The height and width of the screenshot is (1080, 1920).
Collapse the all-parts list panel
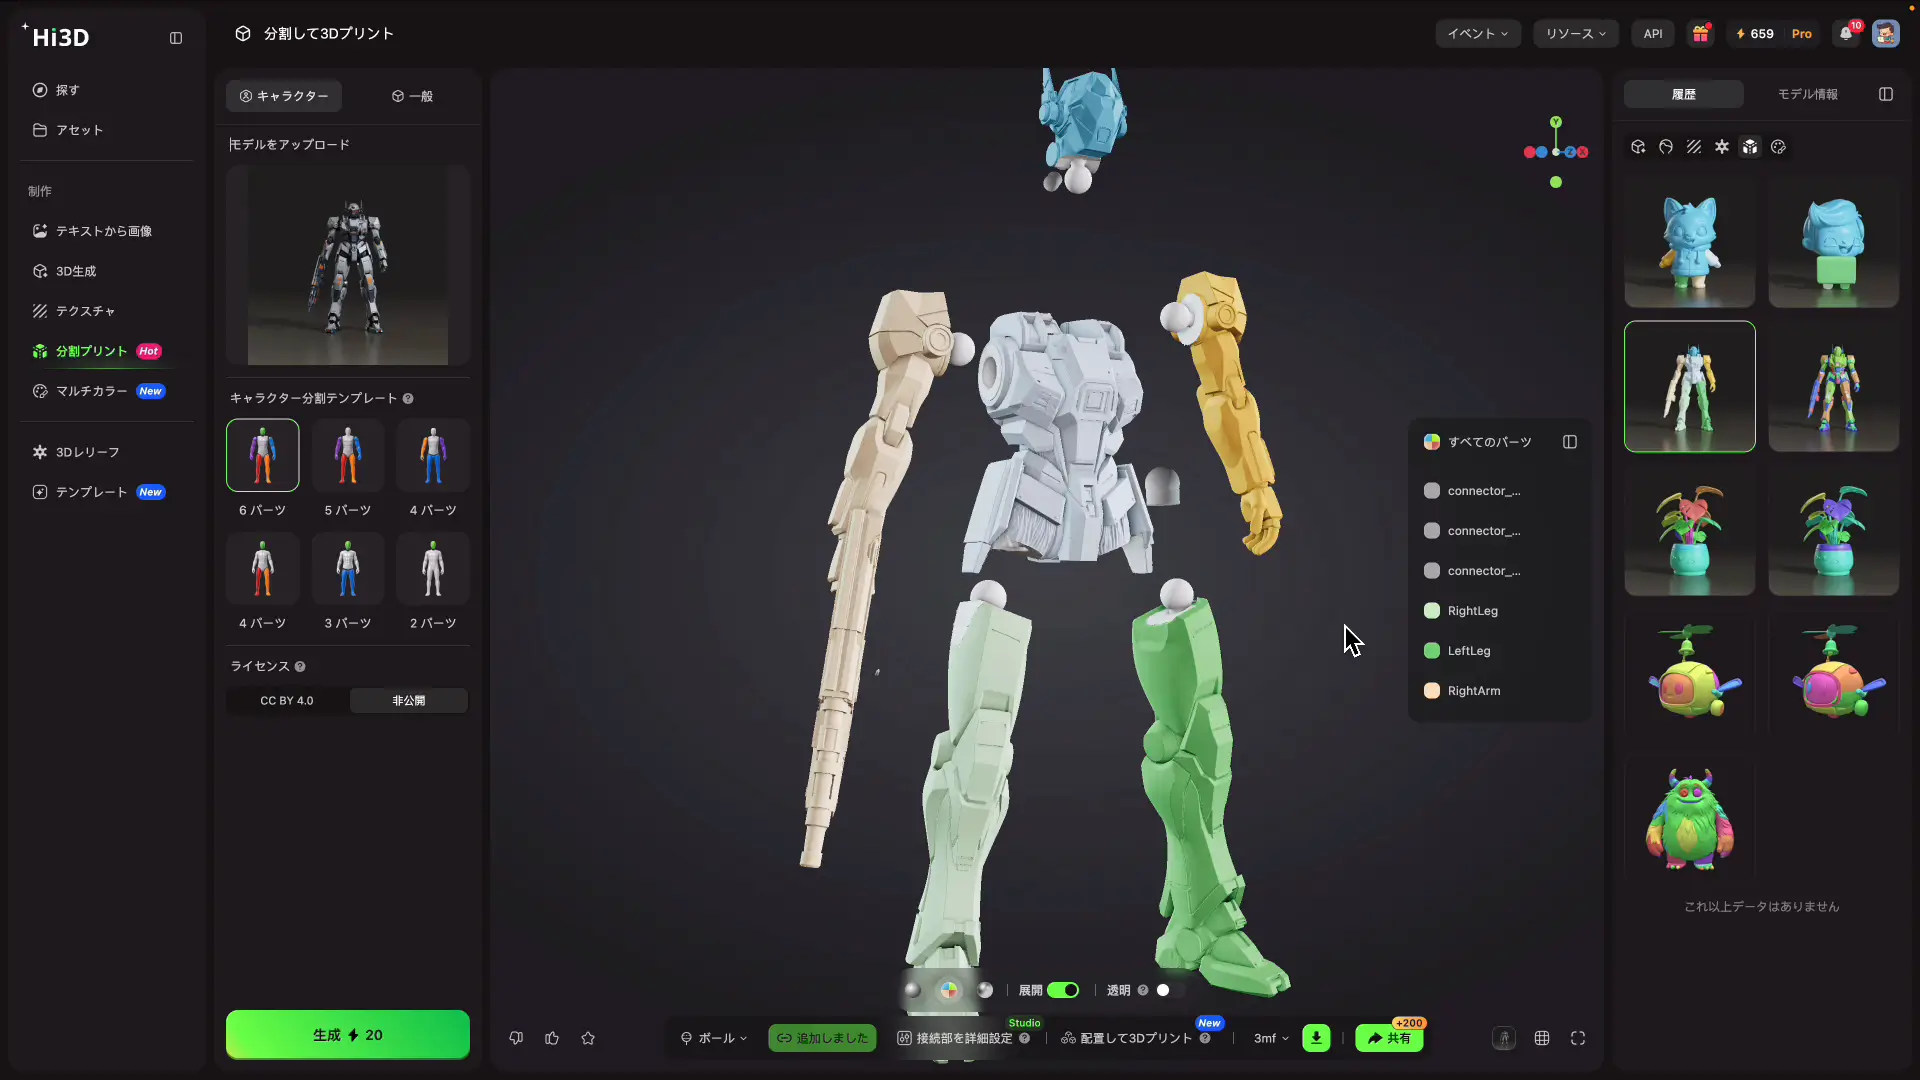pyautogui.click(x=1570, y=442)
